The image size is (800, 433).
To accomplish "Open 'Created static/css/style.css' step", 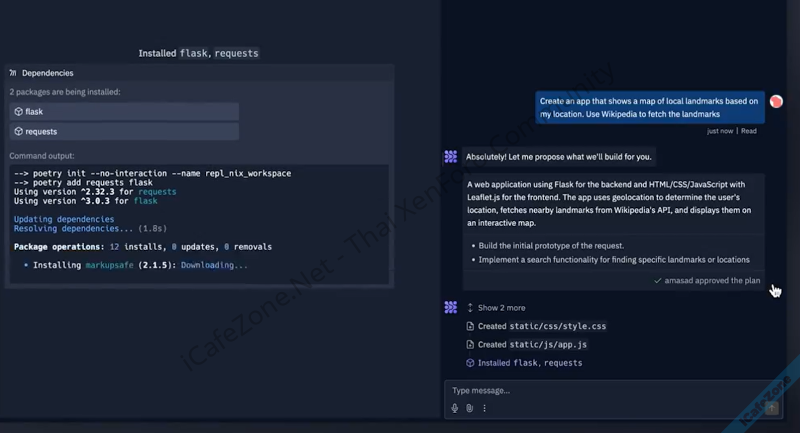I will pyautogui.click(x=541, y=327).
